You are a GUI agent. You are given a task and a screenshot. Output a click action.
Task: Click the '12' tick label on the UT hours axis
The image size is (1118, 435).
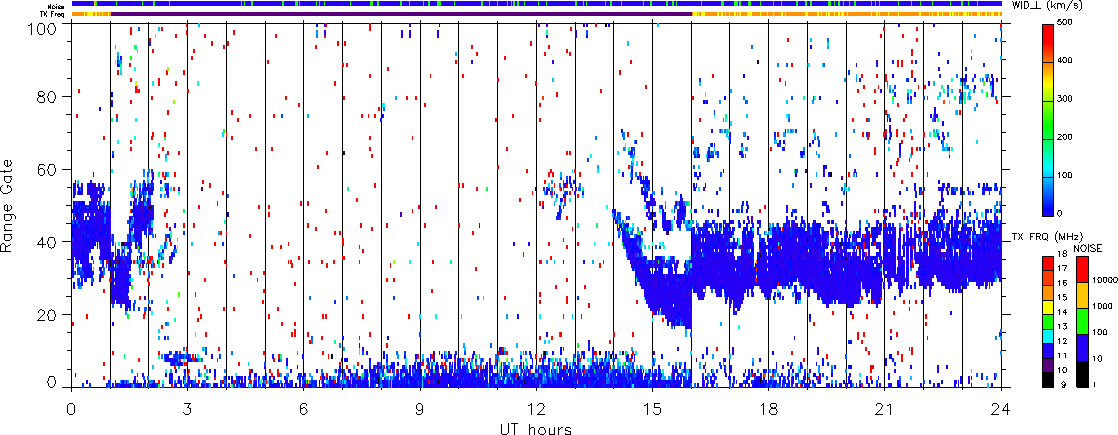tap(536, 409)
